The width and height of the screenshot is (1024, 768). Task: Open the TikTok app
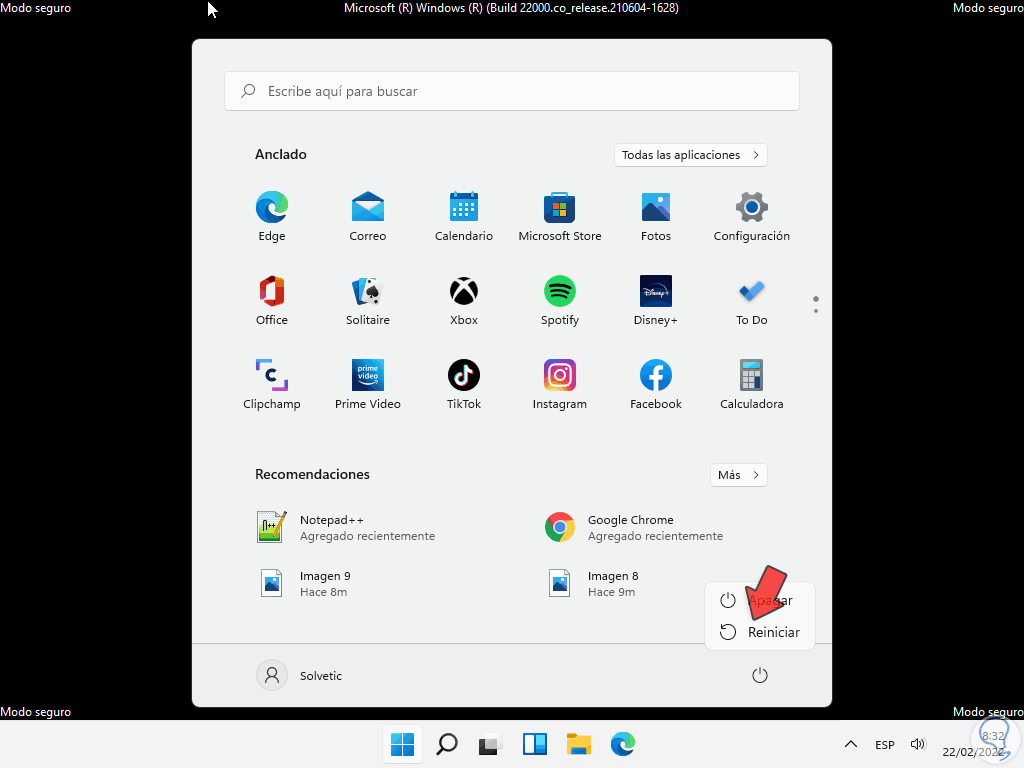pyautogui.click(x=464, y=384)
